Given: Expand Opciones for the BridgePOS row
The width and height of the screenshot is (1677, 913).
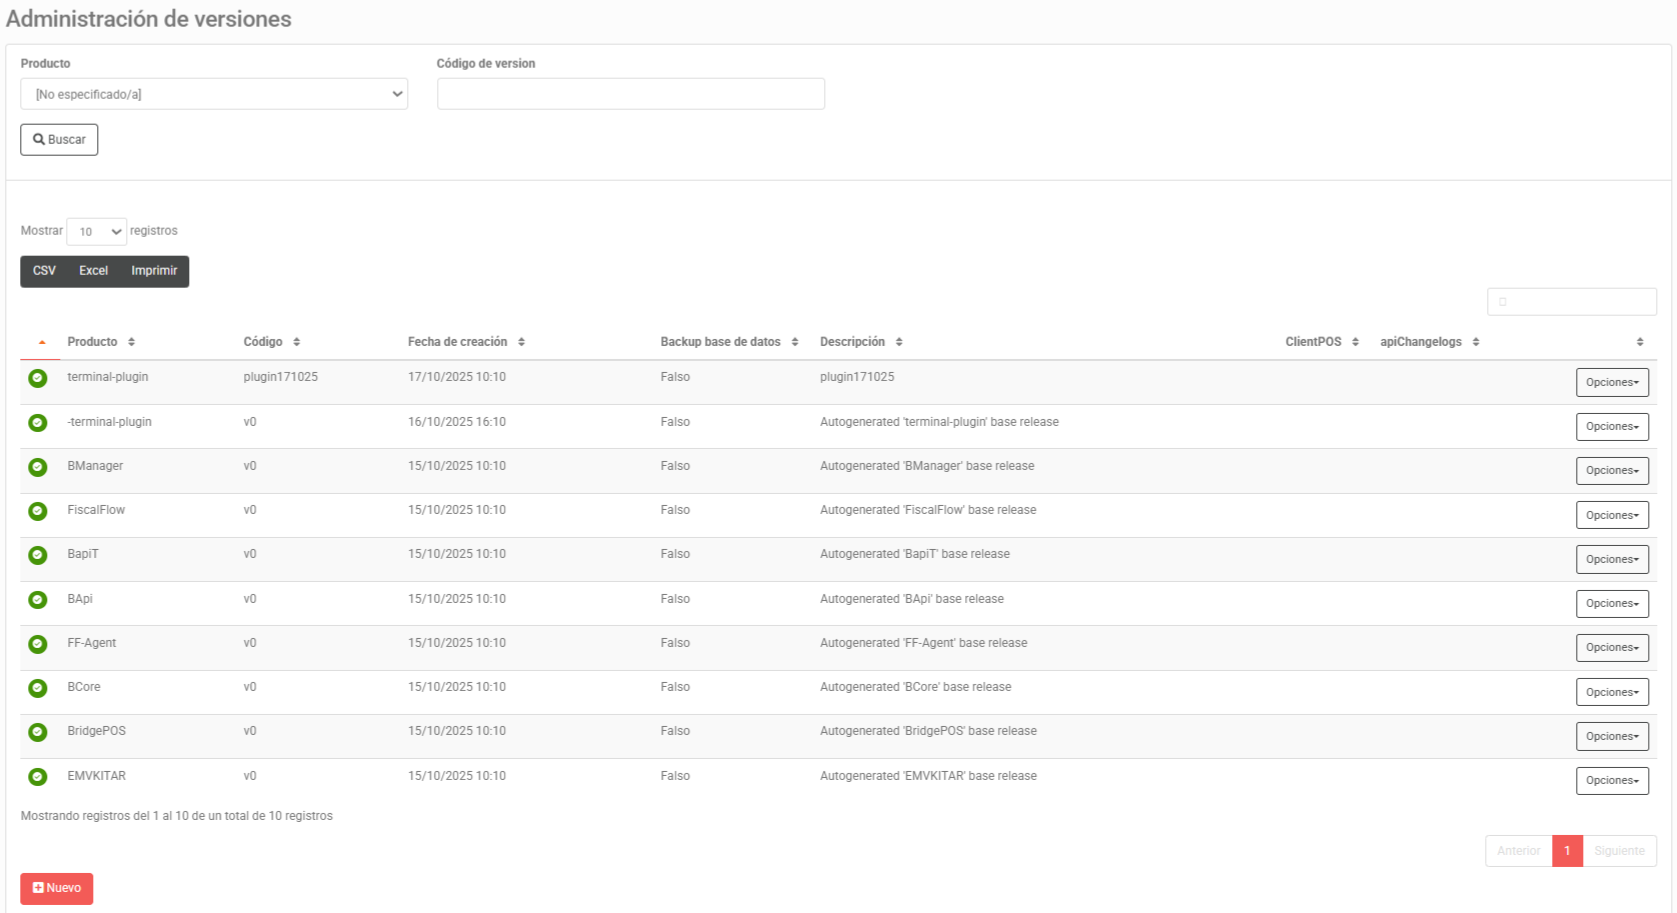Looking at the screenshot, I should (1612, 737).
